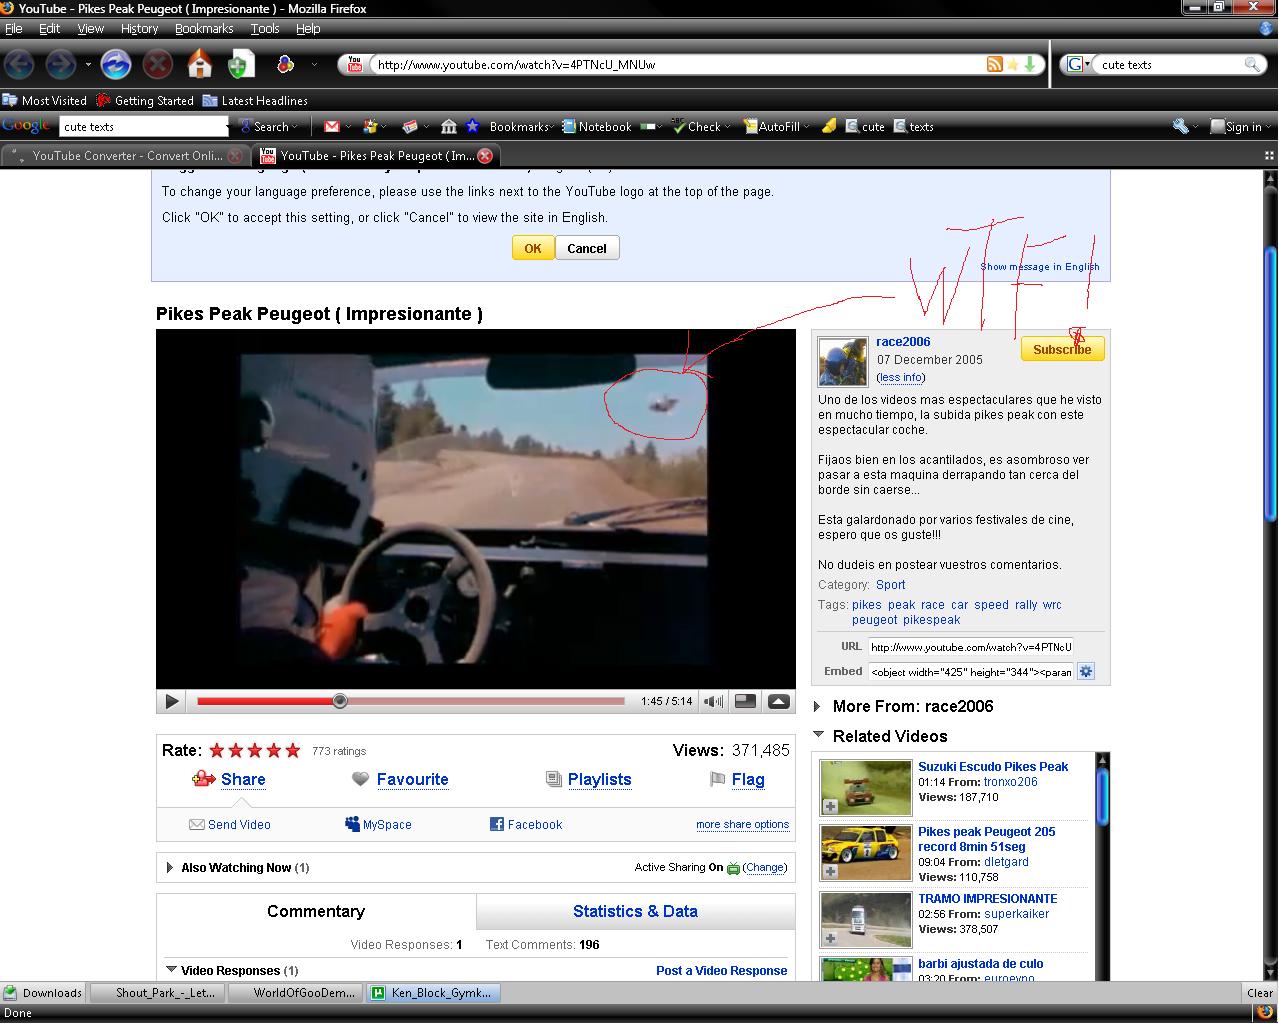Image resolution: width=1279 pixels, height=1024 pixels.
Task: Expand the Also Watching Now section
Action: click(170, 867)
